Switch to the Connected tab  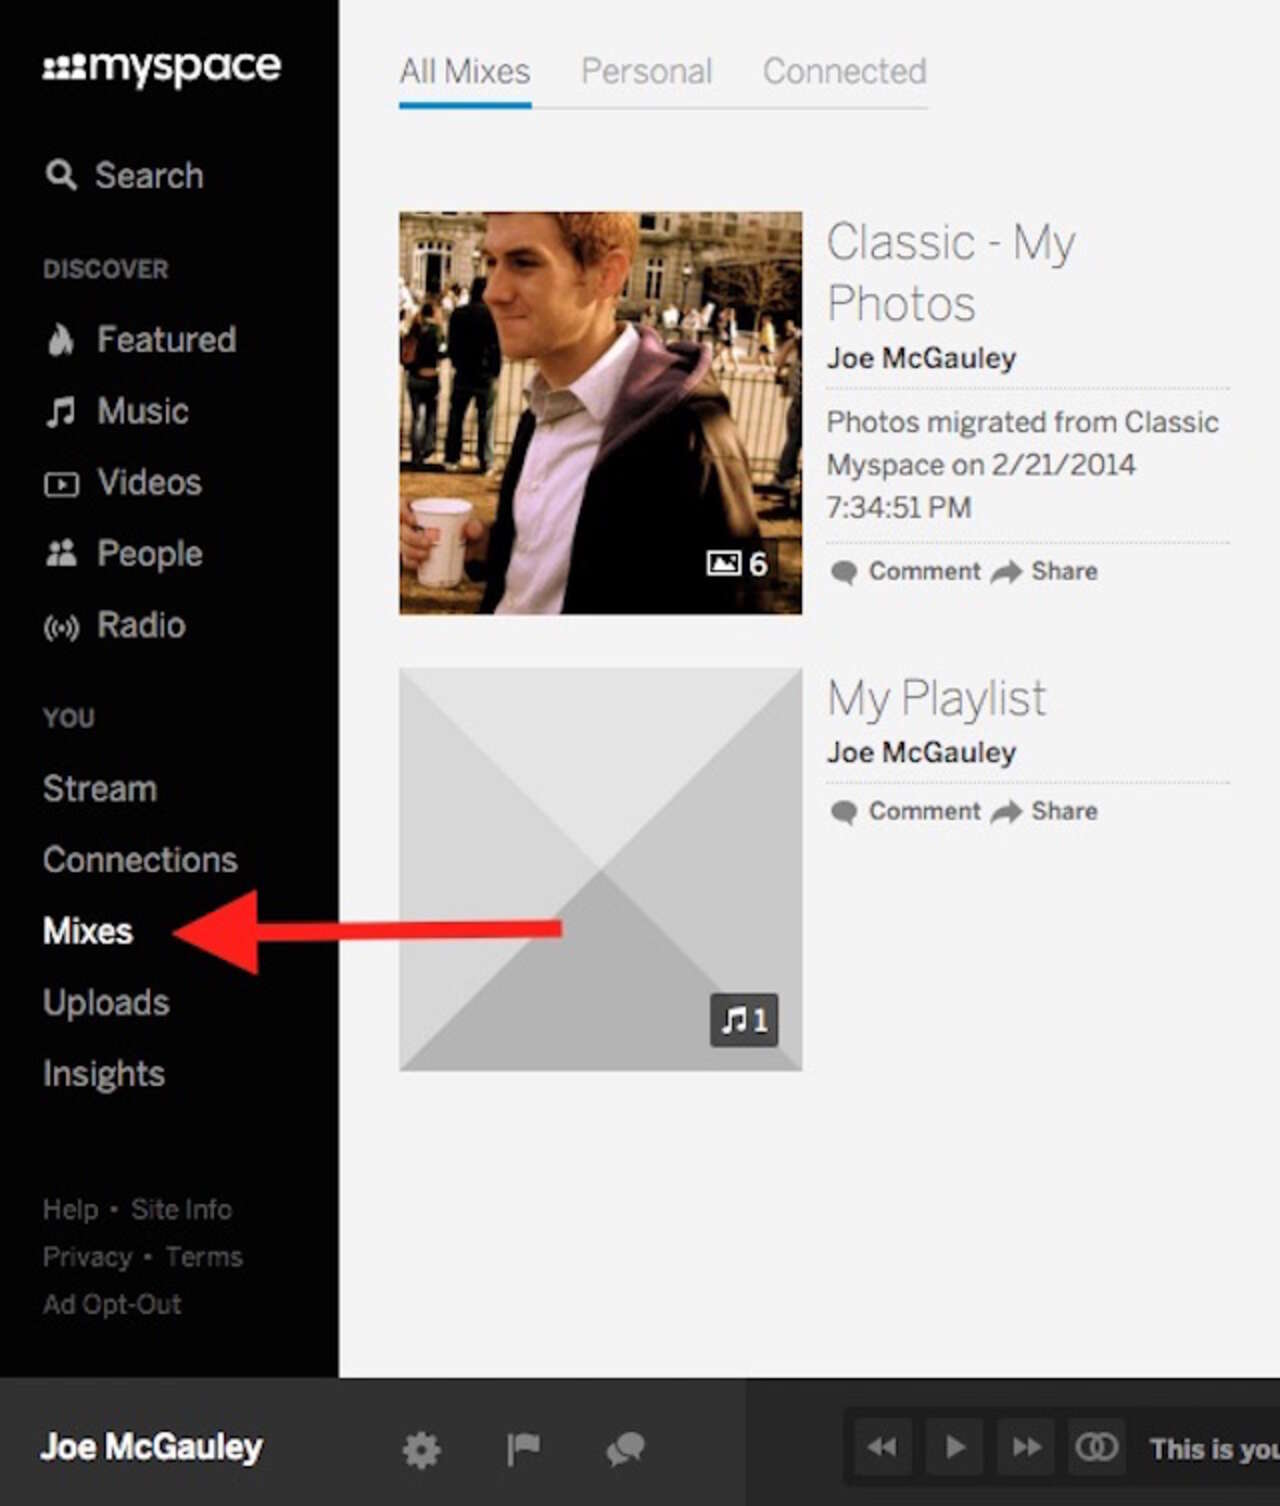click(x=844, y=71)
